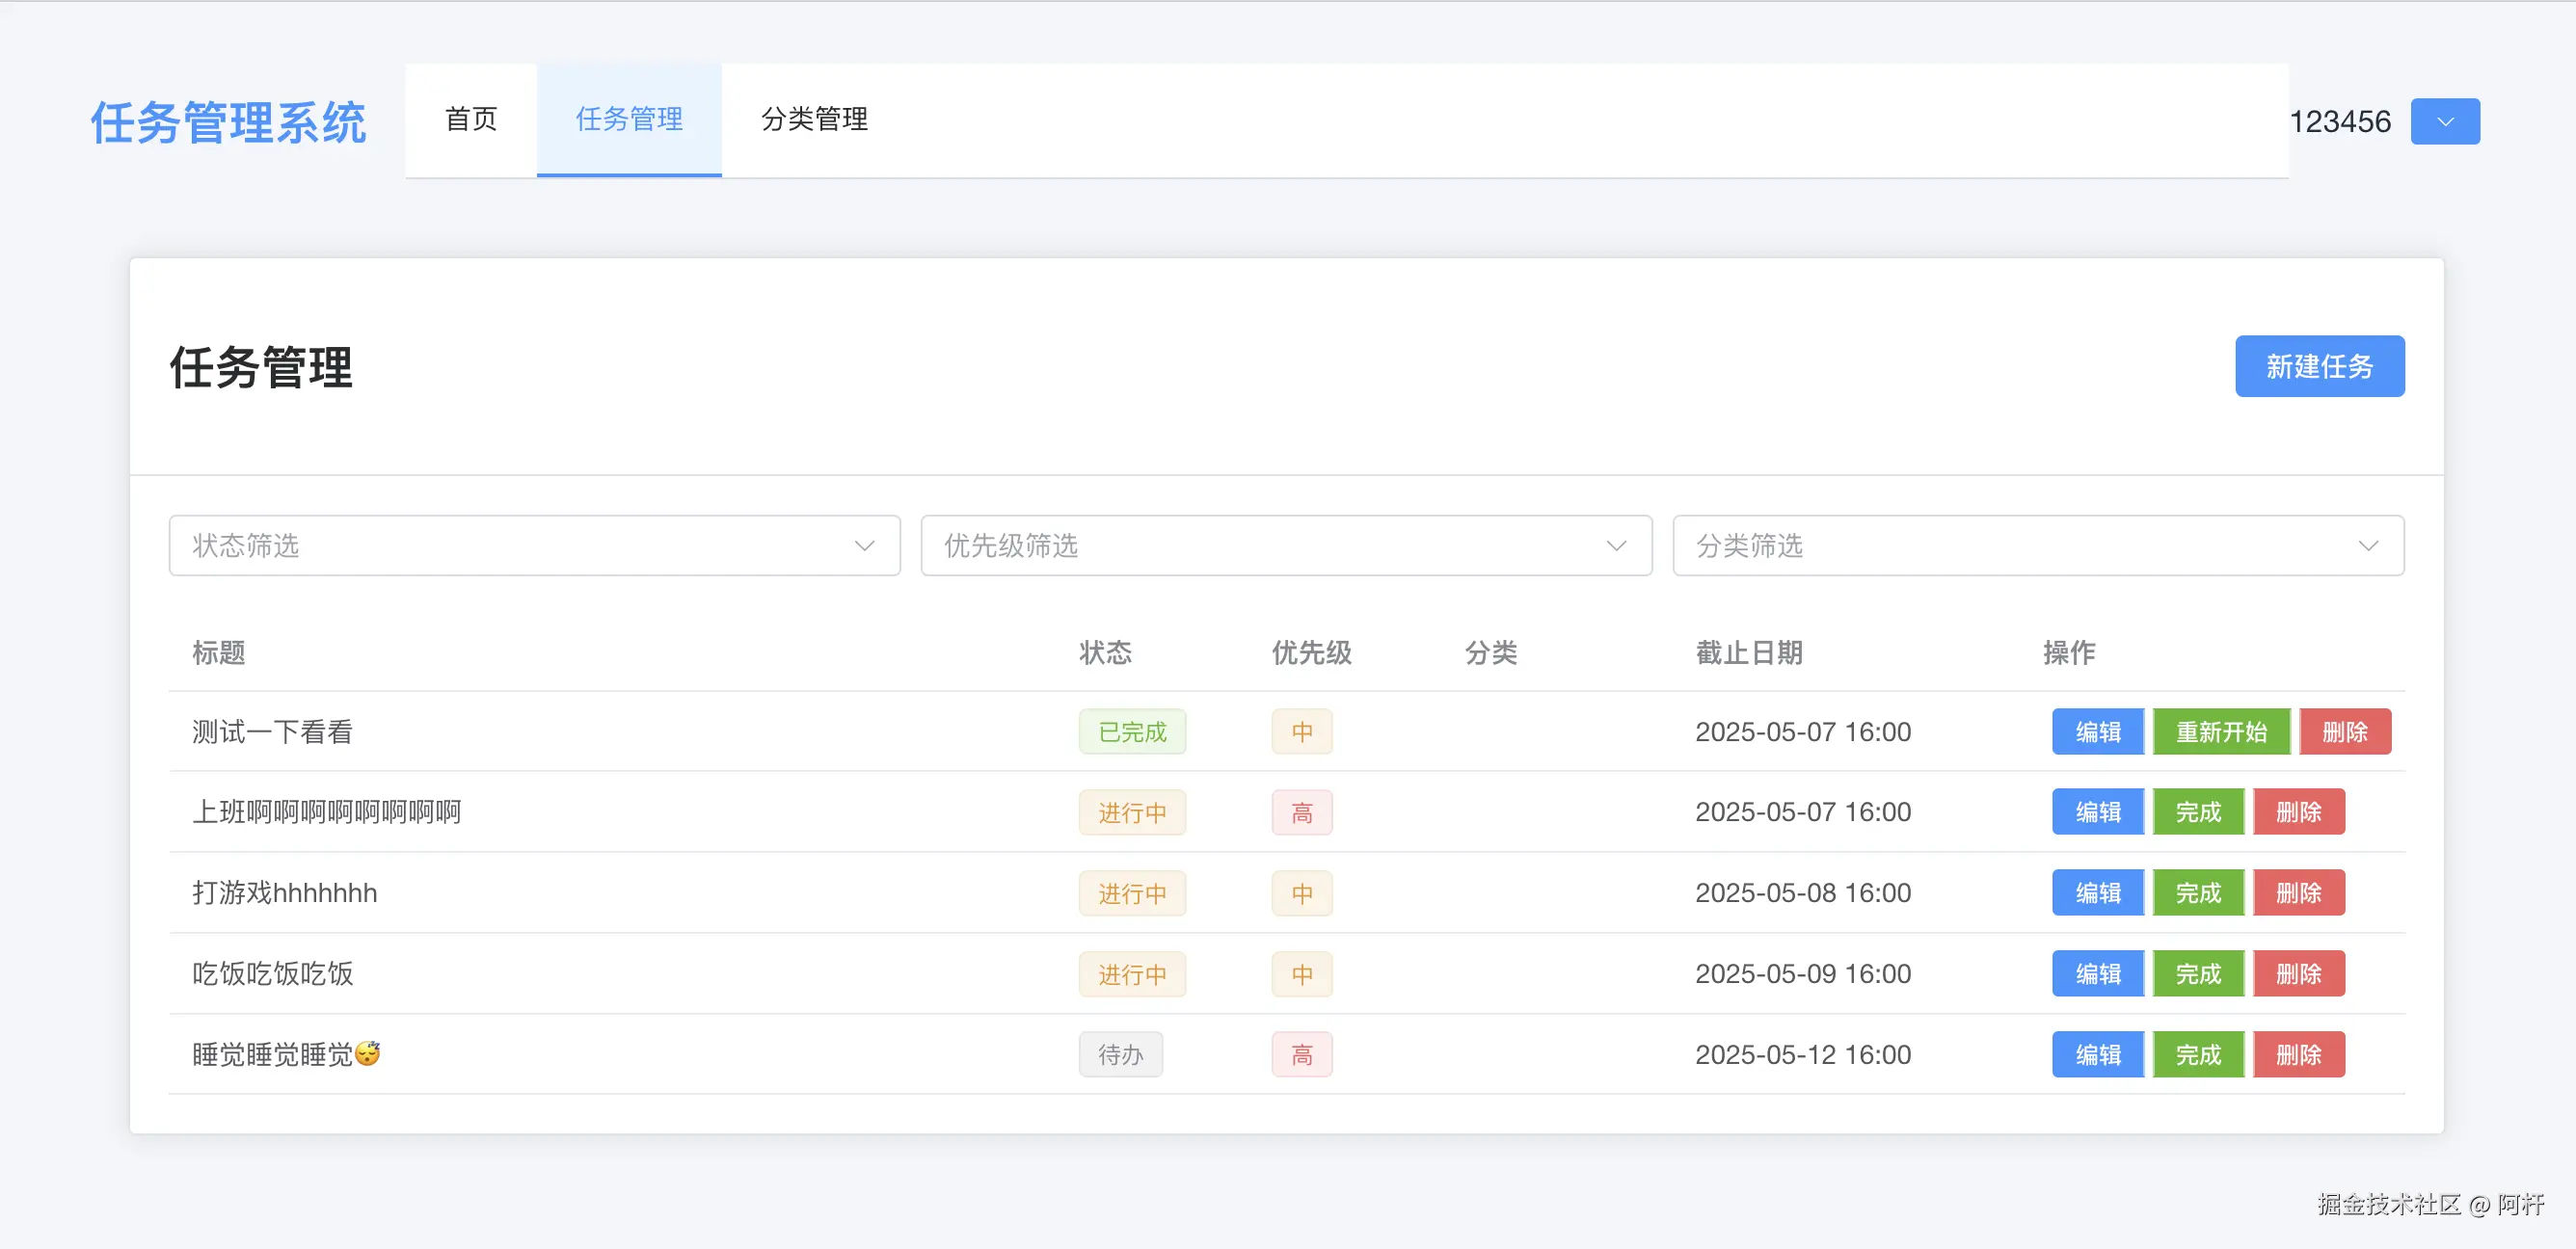Switch to the 分类管理 tab
The image size is (2576, 1249).
point(813,120)
